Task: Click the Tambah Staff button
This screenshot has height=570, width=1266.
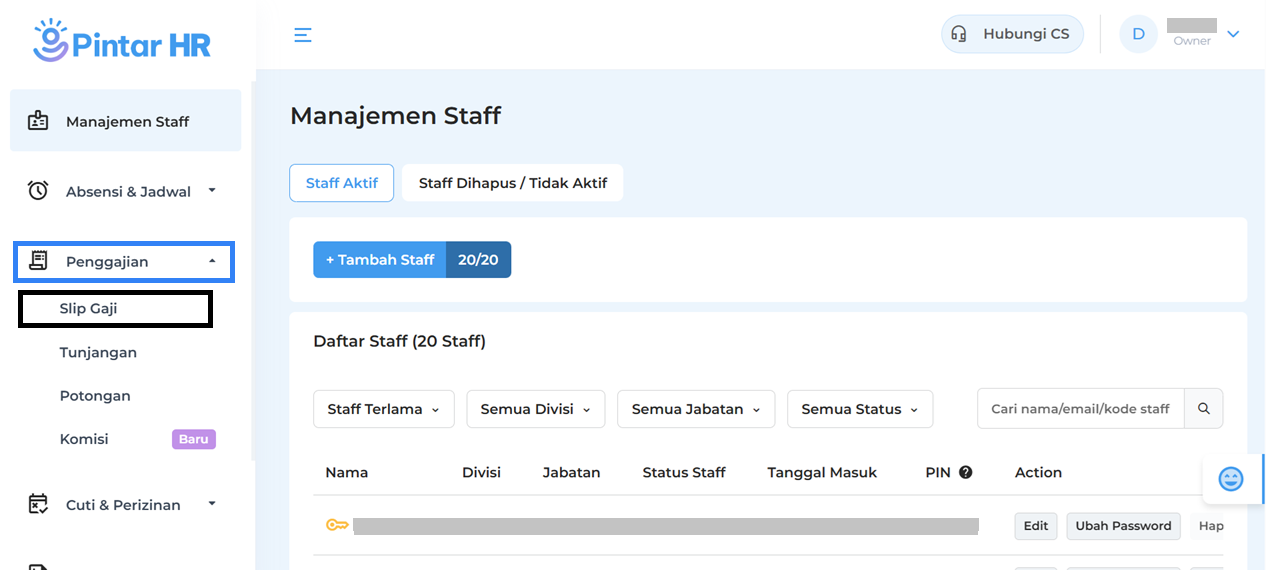Action: (x=380, y=260)
